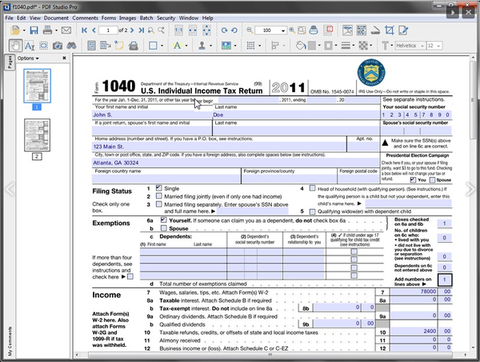480x362 pixels.
Task: Click the Save disk icon
Action: pos(34,30)
